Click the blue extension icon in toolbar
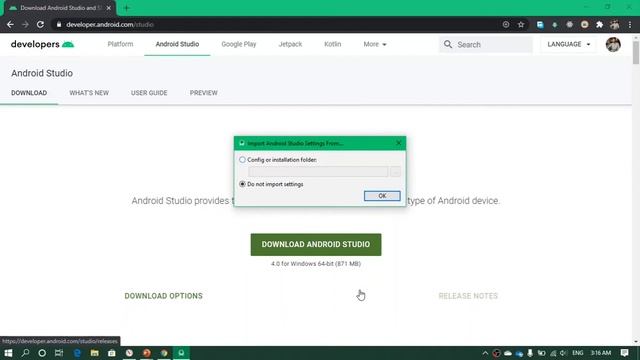 pos(540,24)
